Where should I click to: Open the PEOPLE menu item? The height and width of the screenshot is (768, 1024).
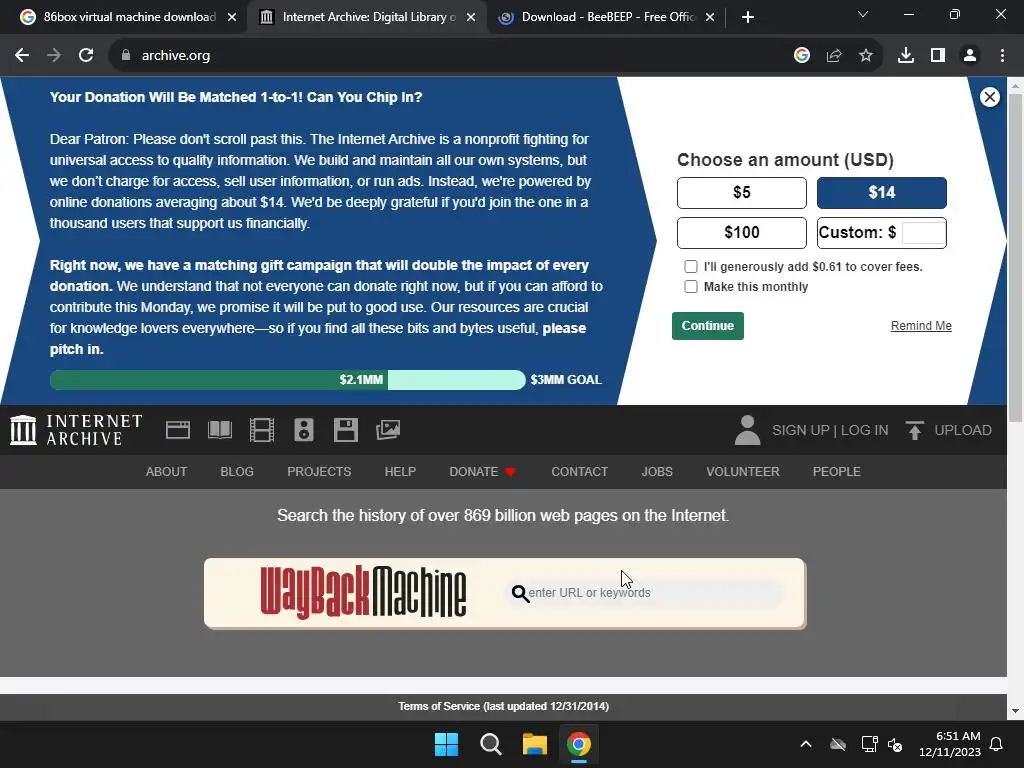837,472
